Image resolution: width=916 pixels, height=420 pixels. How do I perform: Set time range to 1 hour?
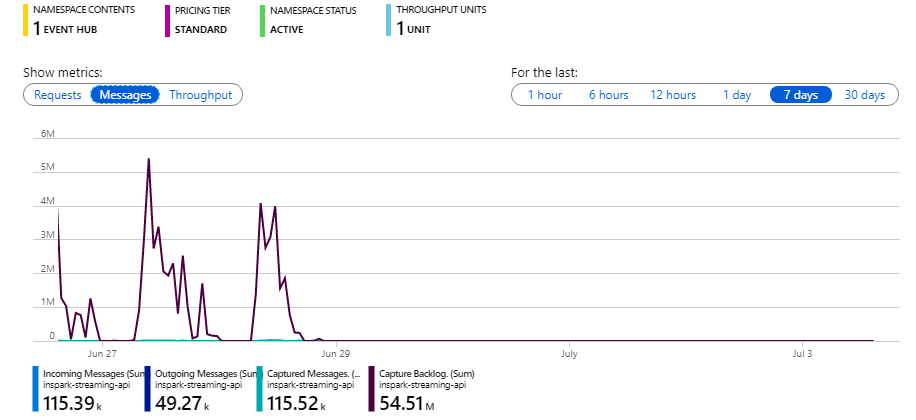(544, 95)
